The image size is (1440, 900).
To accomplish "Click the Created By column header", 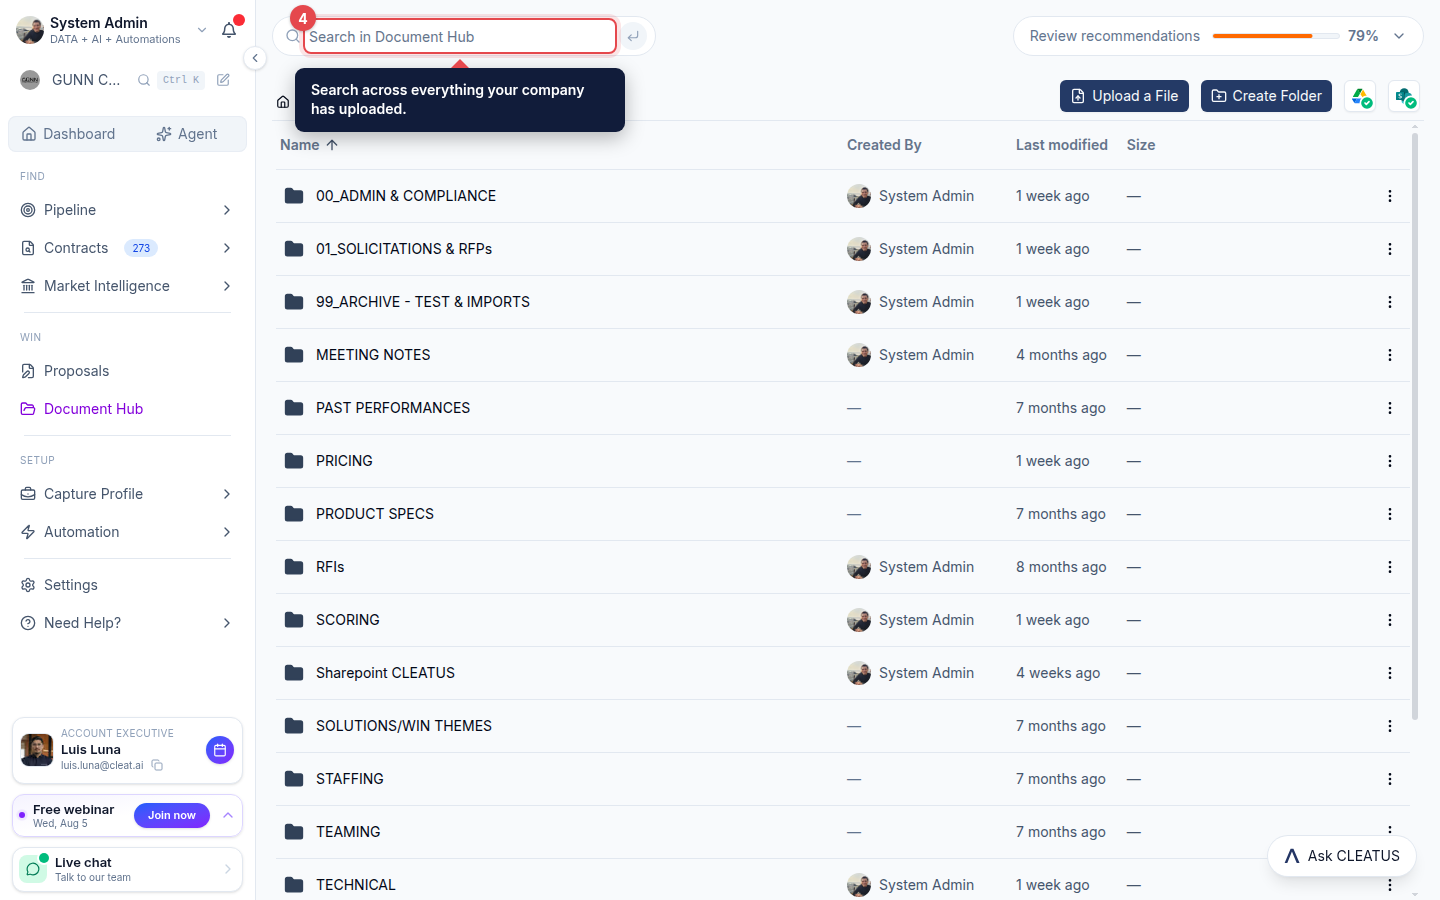I will (884, 145).
